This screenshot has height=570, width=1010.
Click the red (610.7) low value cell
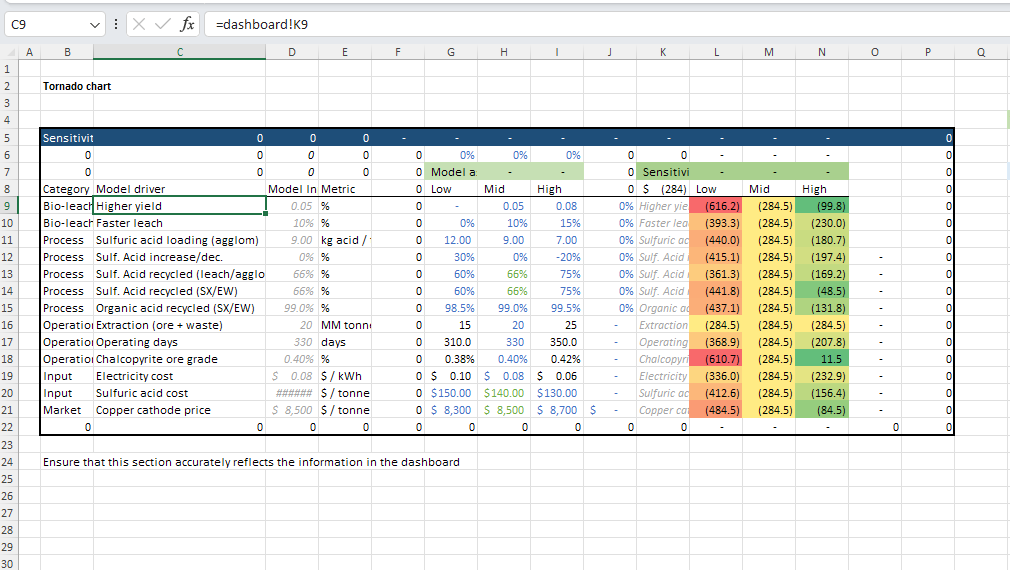(716, 359)
